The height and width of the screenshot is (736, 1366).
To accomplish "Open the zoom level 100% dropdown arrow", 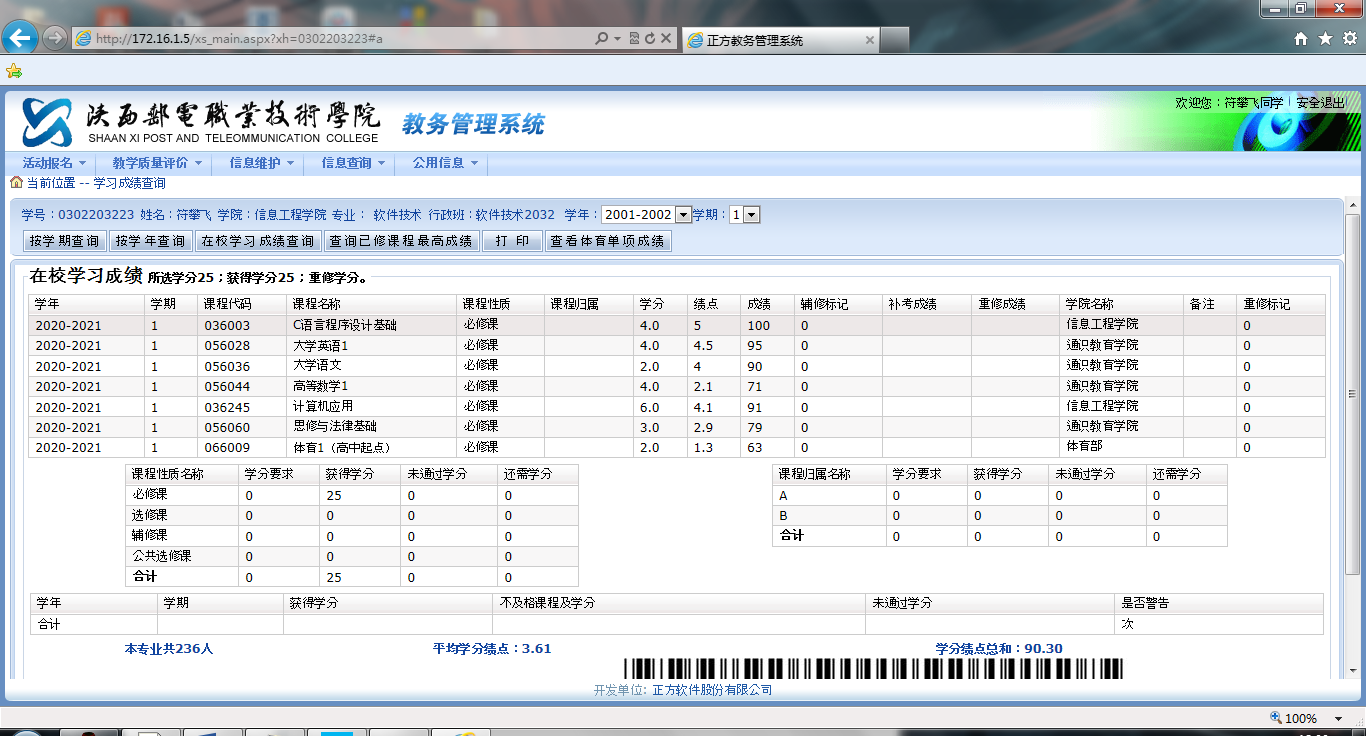I will [1339, 718].
